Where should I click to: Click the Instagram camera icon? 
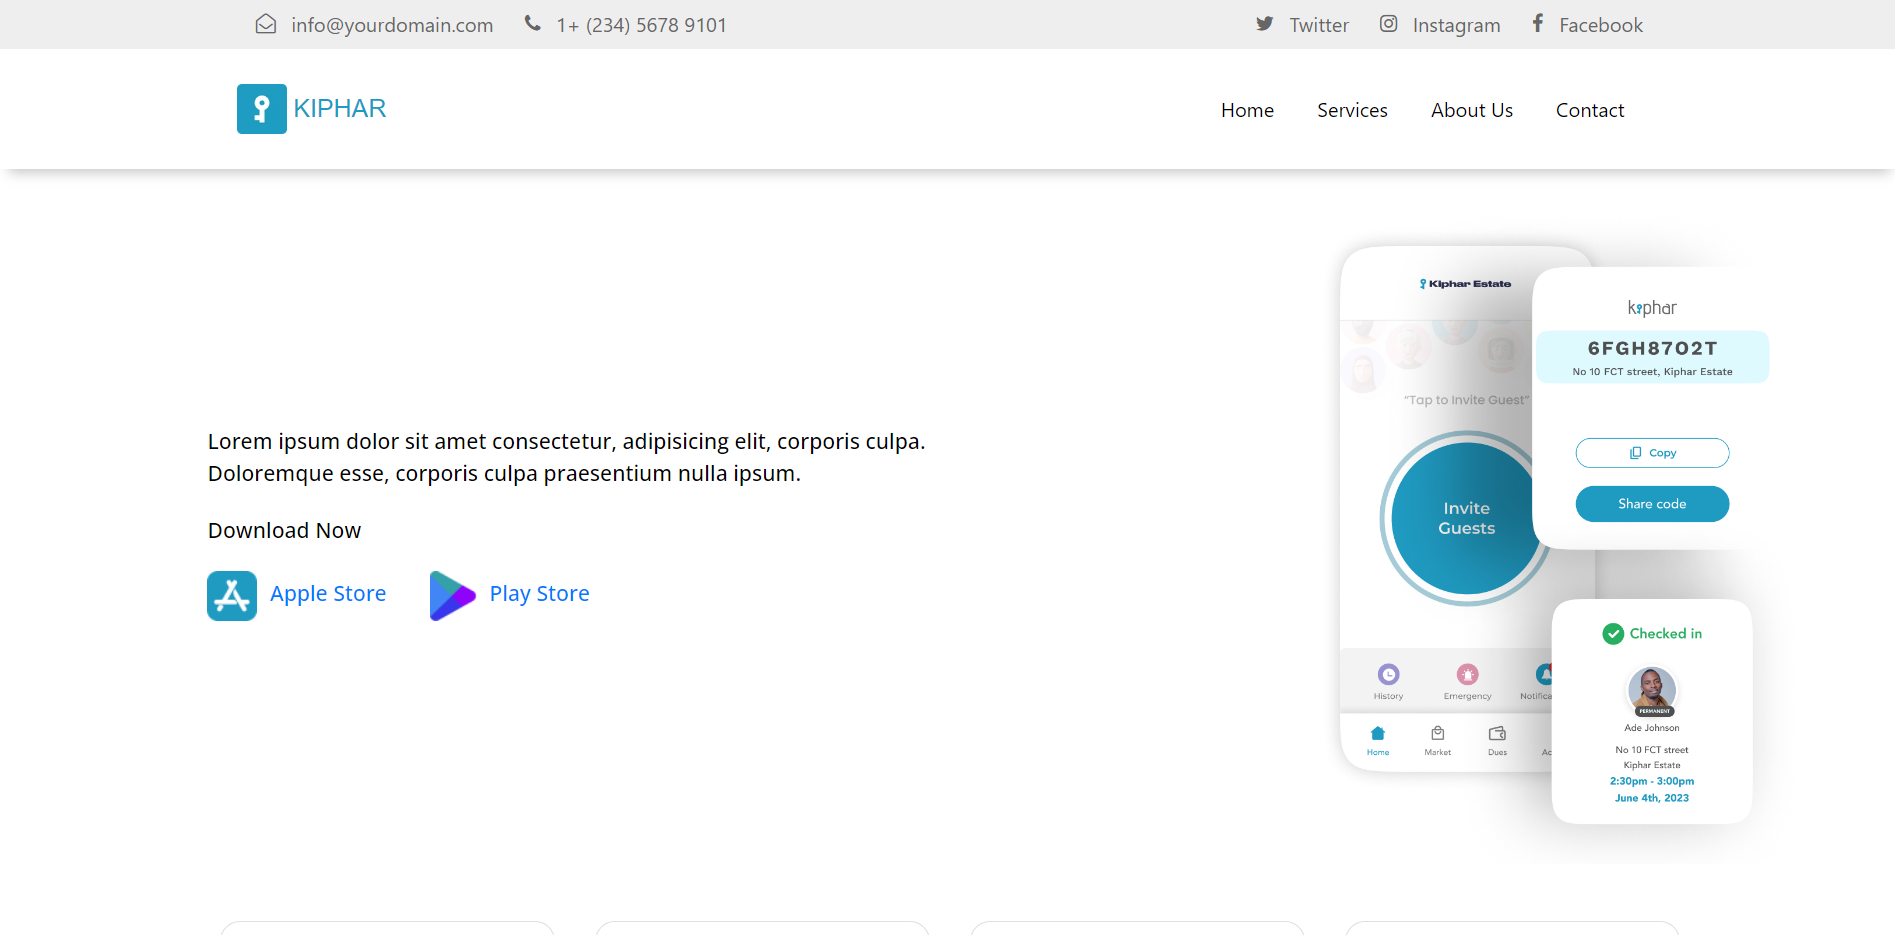(x=1388, y=24)
